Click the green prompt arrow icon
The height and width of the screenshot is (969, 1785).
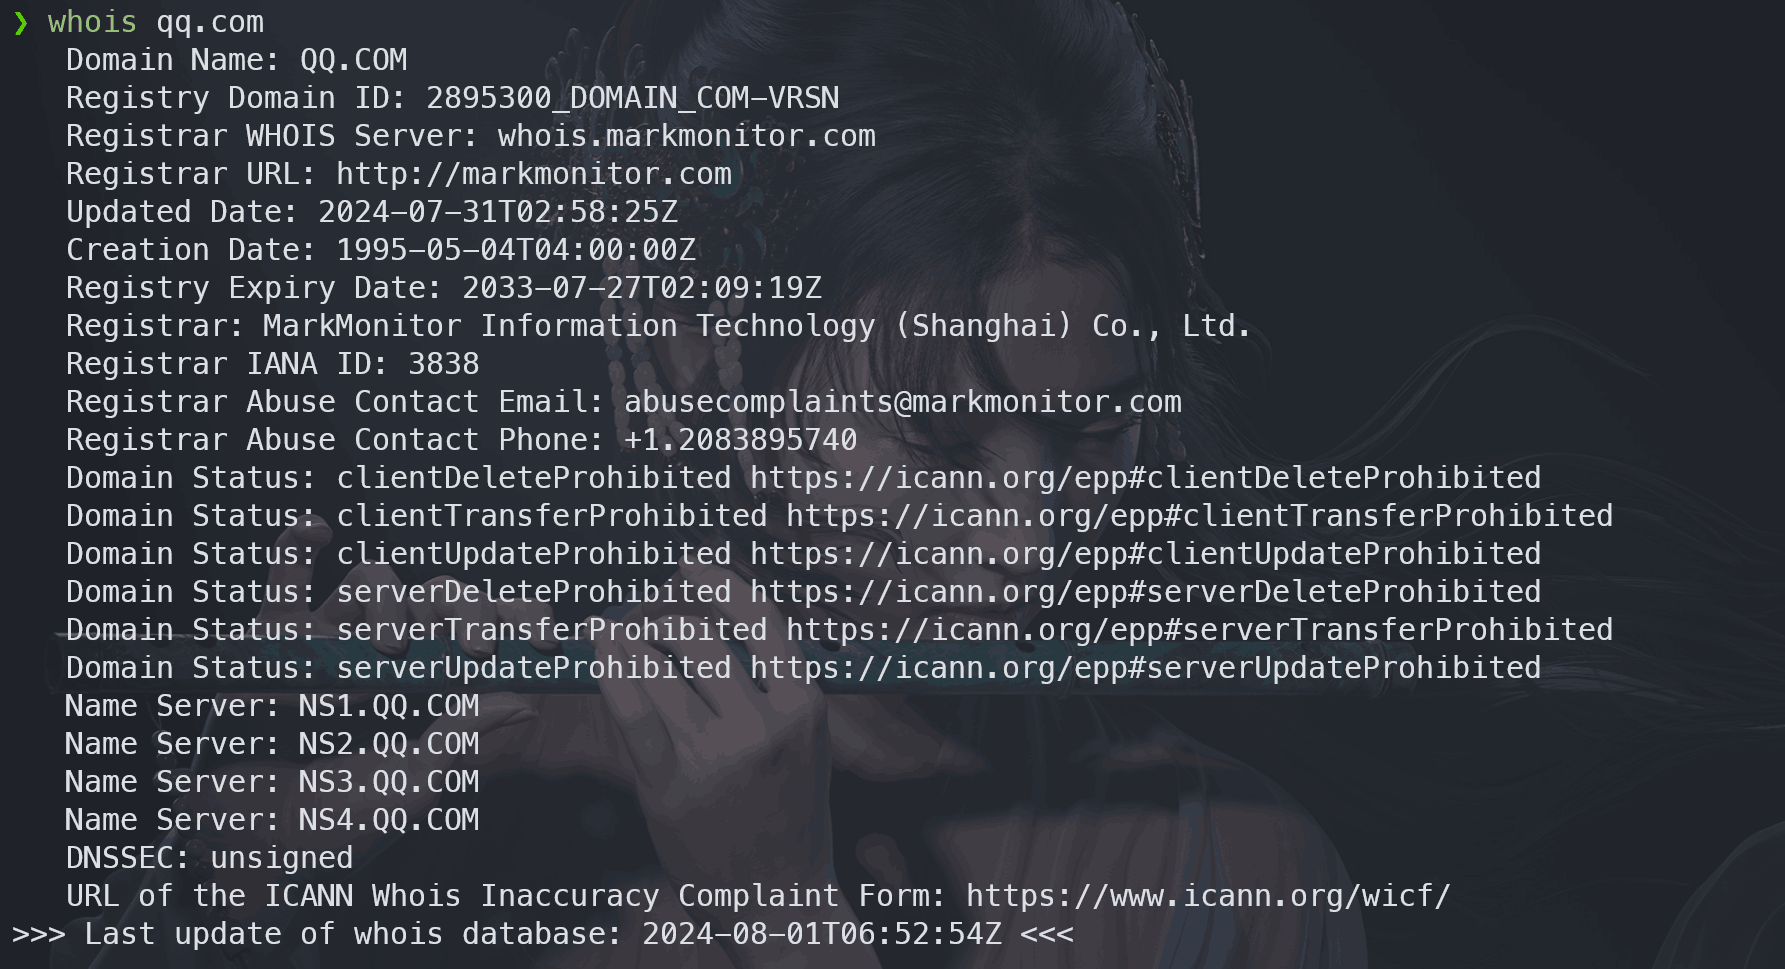coord(21,23)
